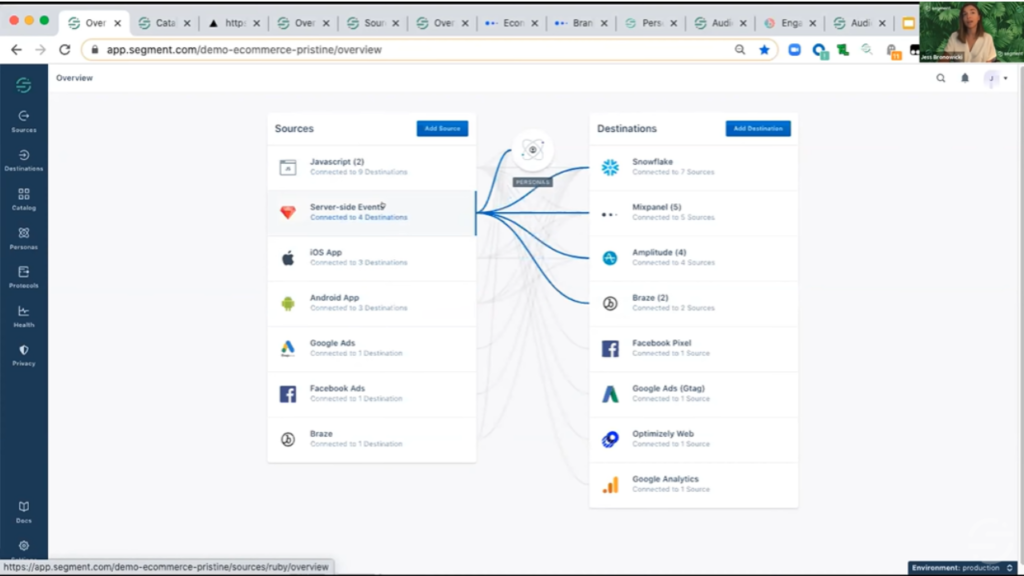The width and height of the screenshot is (1024, 576).
Task: Click the red gem Server-side Events icon
Action: (287, 212)
